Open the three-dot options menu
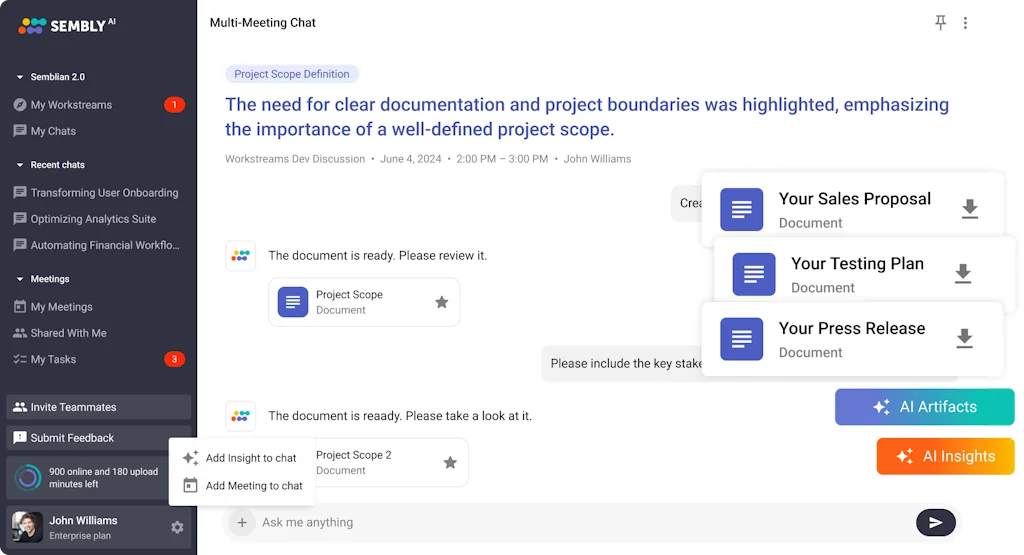The image size is (1024, 555). (965, 23)
